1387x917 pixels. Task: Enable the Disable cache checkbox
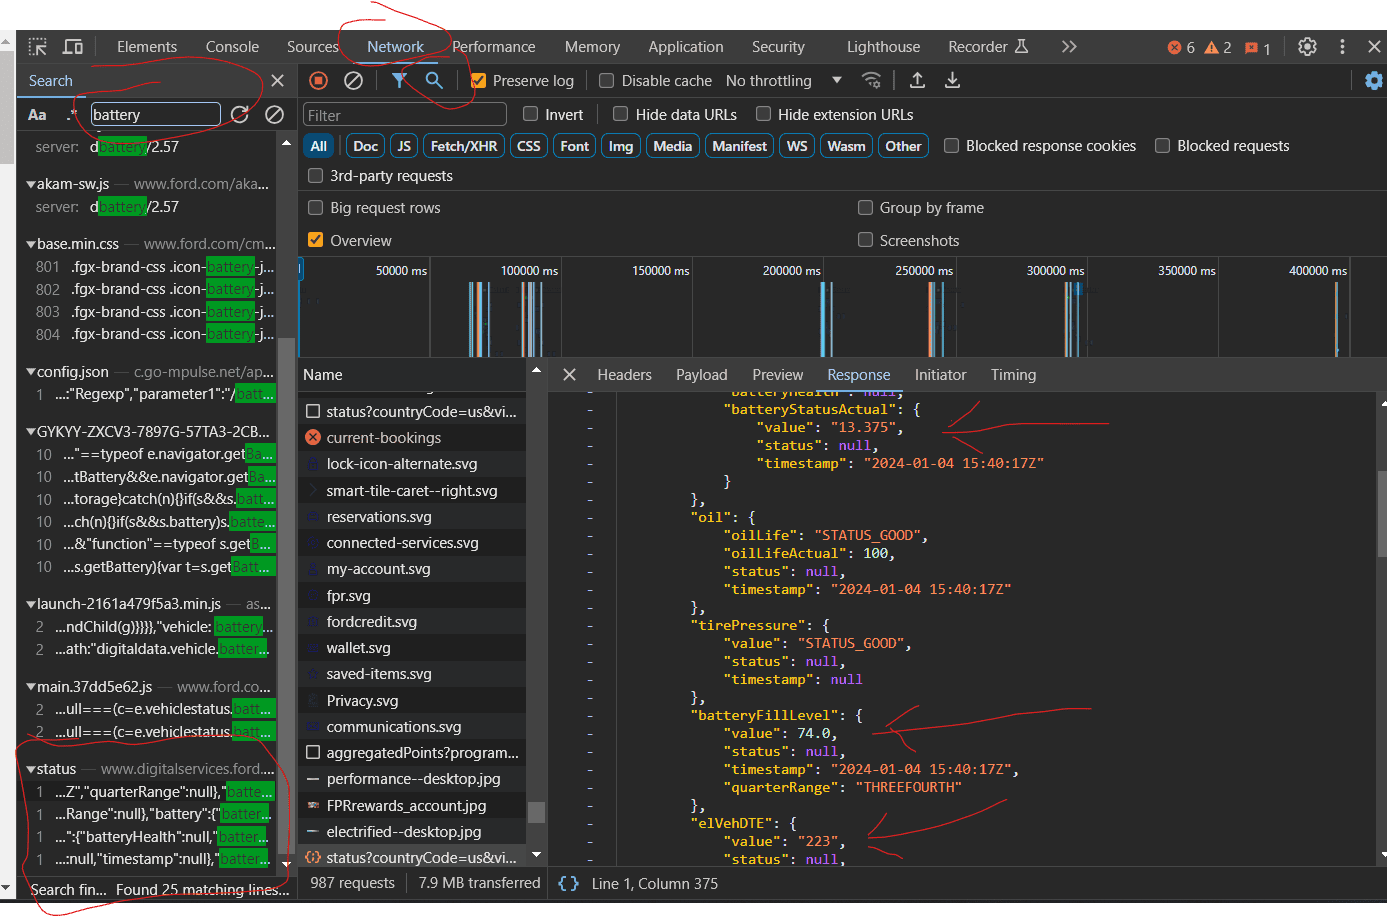pyautogui.click(x=606, y=81)
